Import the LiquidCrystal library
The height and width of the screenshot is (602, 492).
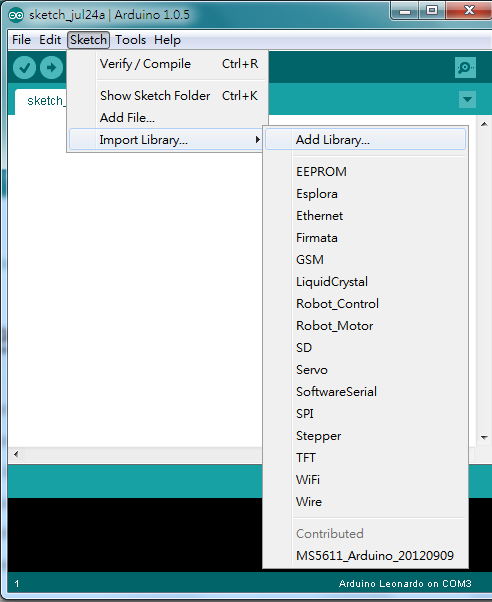click(365, 282)
